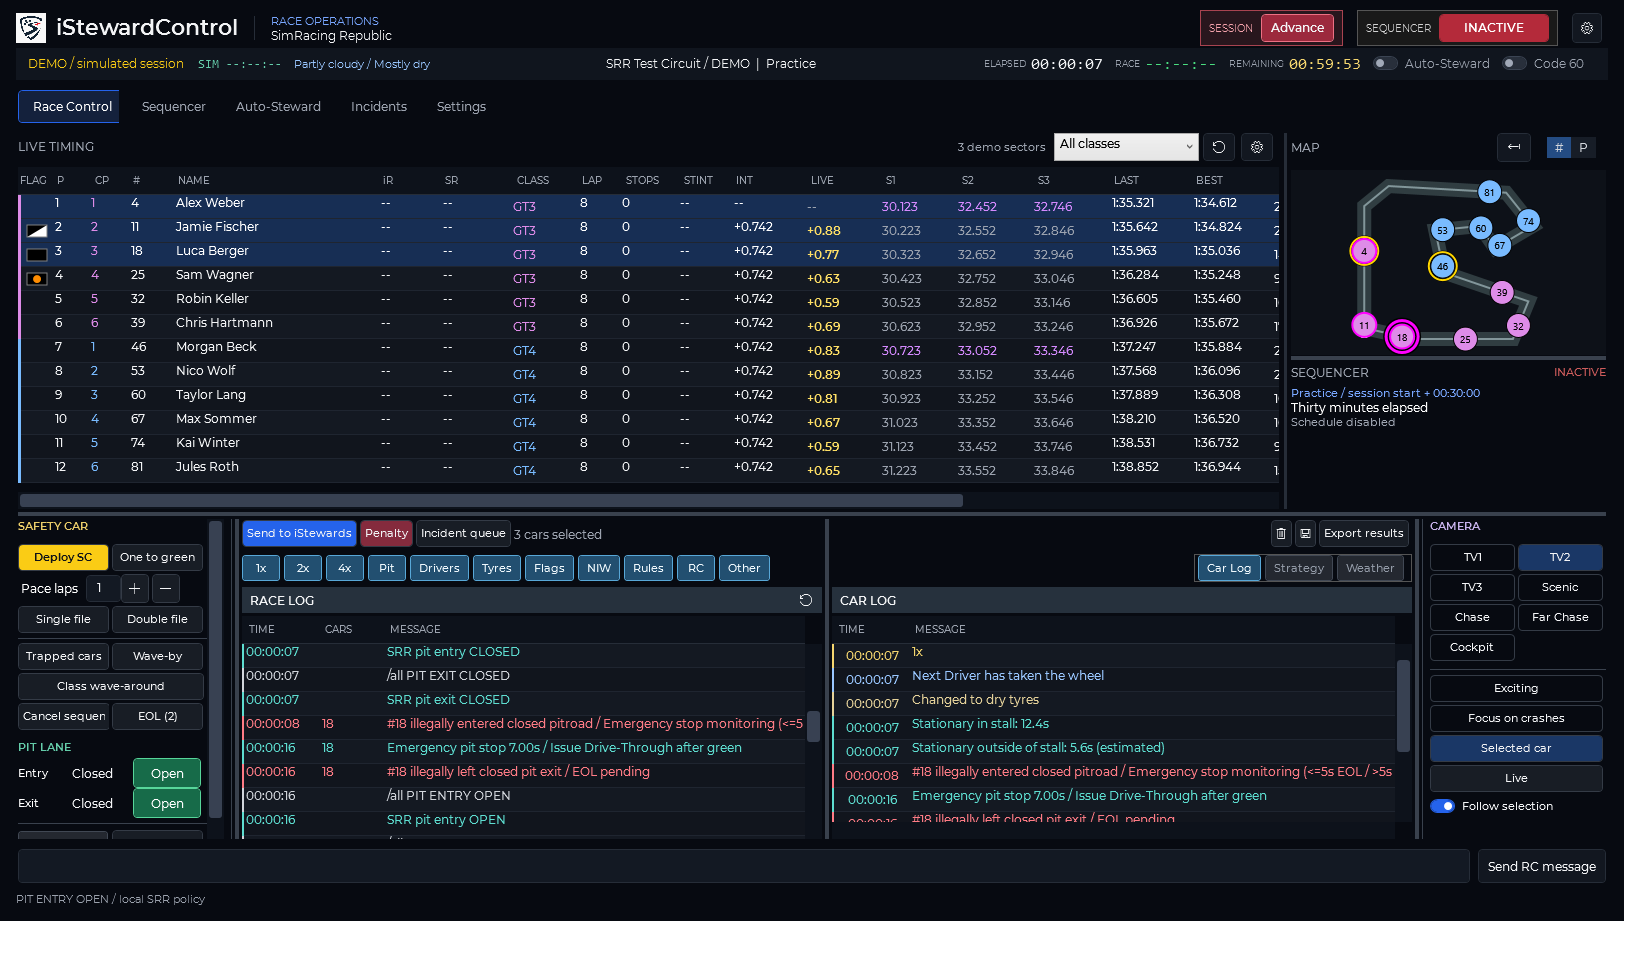This screenshot has height=960, width=1640.
Task: Open the Auto-Steward tab
Action: click(278, 107)
